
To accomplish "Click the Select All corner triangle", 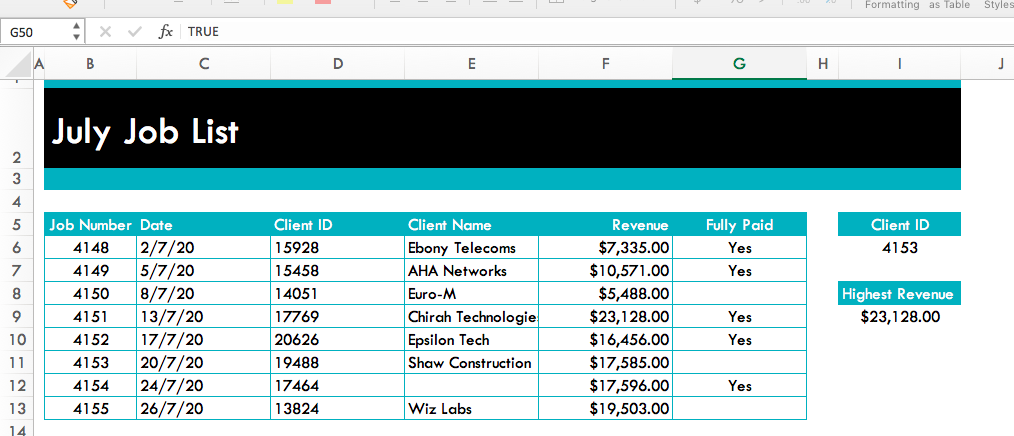I will 16,64.
